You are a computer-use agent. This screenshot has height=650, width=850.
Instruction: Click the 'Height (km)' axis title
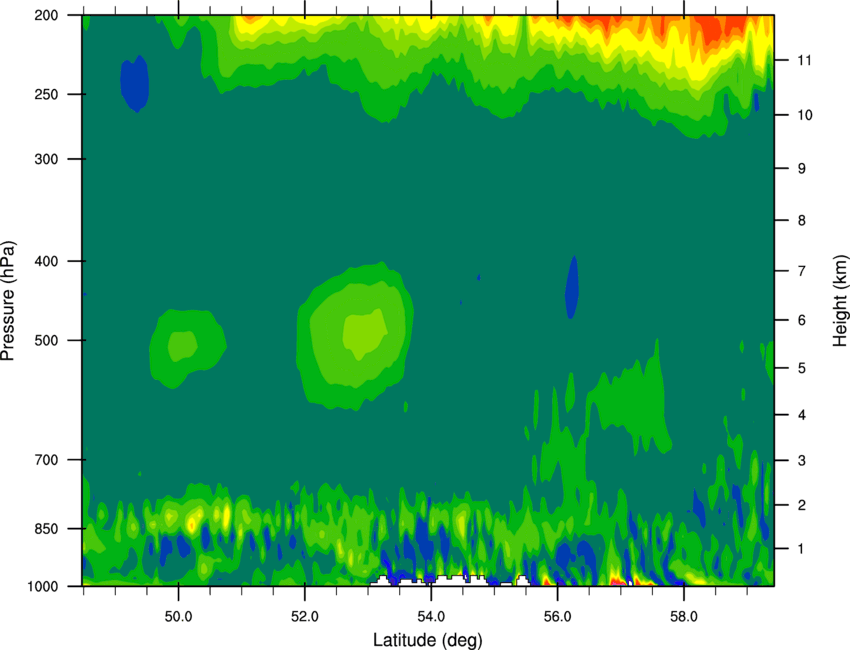click(840, 300)
